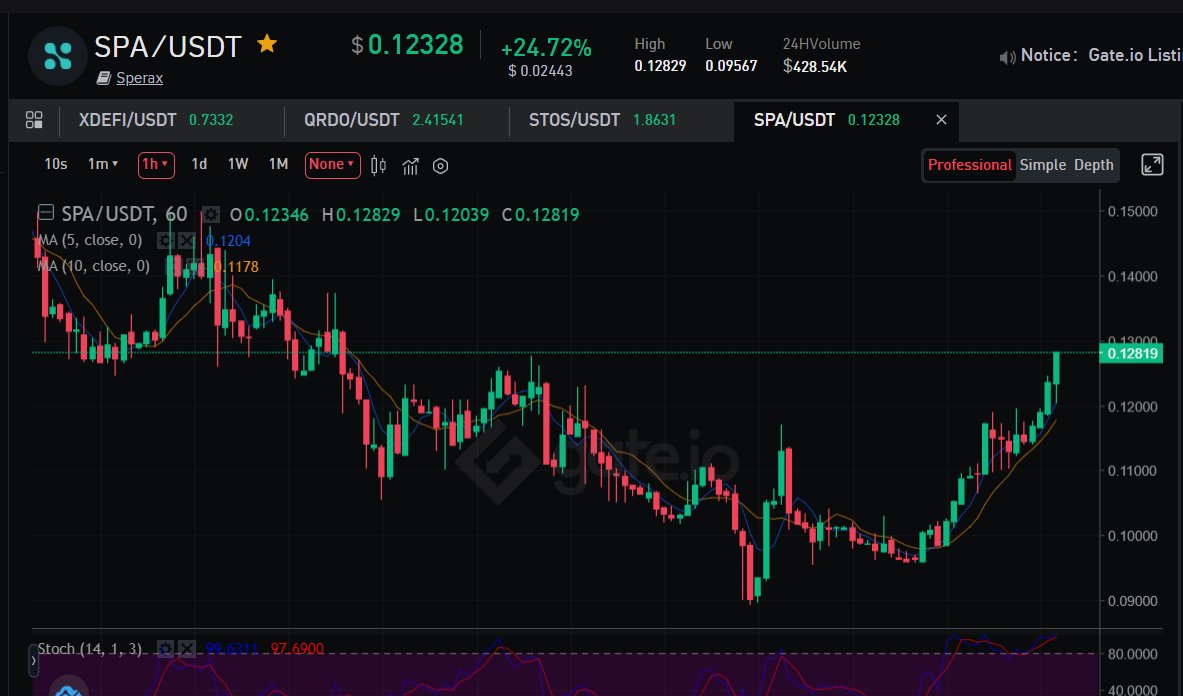Expand the chart to fullscreen
This screenshot has width=1183, height=696.
[x=1152, y=164]
